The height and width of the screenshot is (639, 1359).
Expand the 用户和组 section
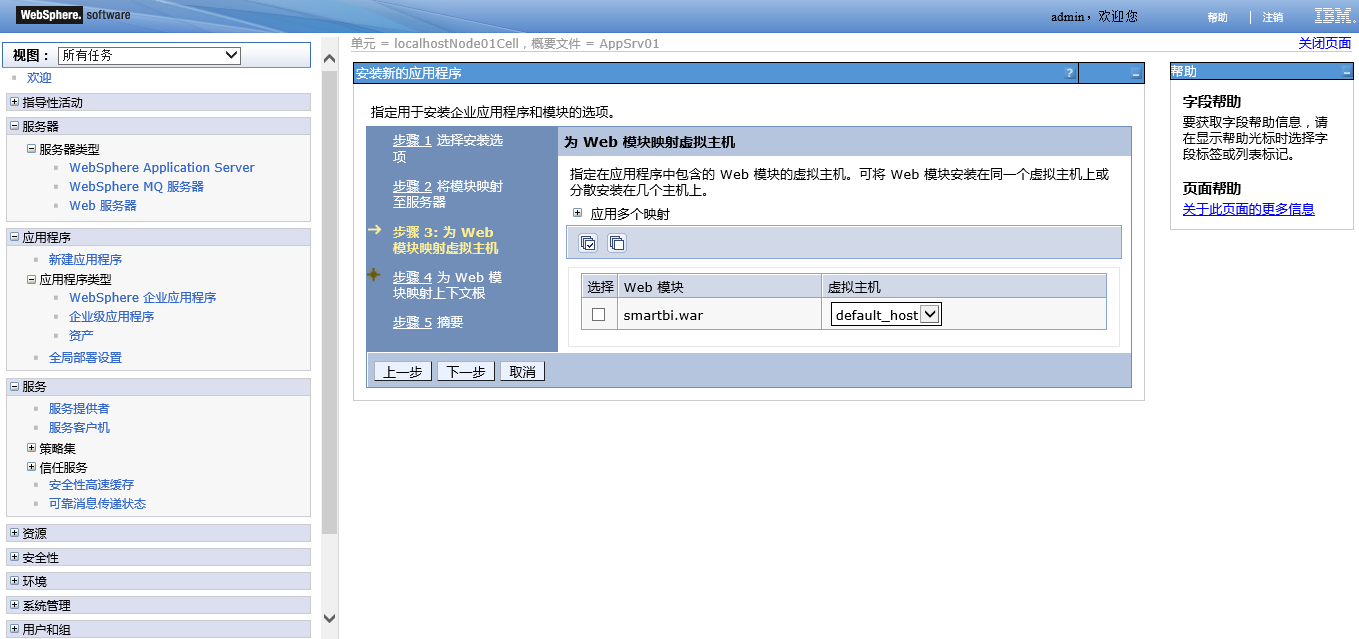14,629
